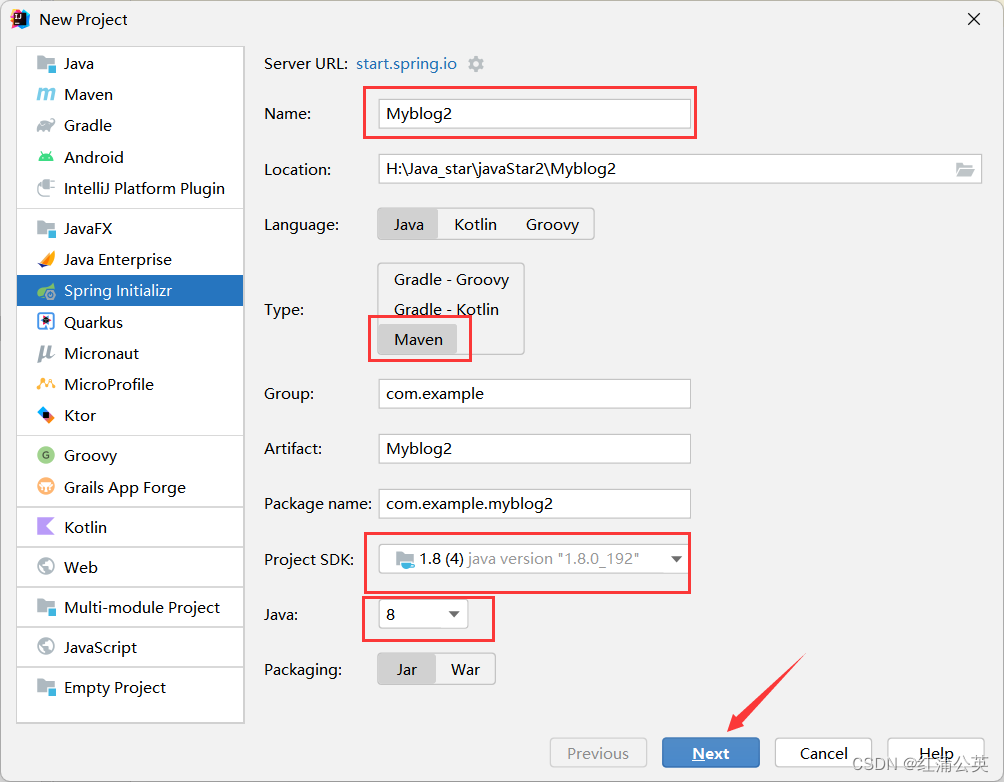Select IntelliJ Platform Plugin entry
1004x782 pixels.
(130, 188)
